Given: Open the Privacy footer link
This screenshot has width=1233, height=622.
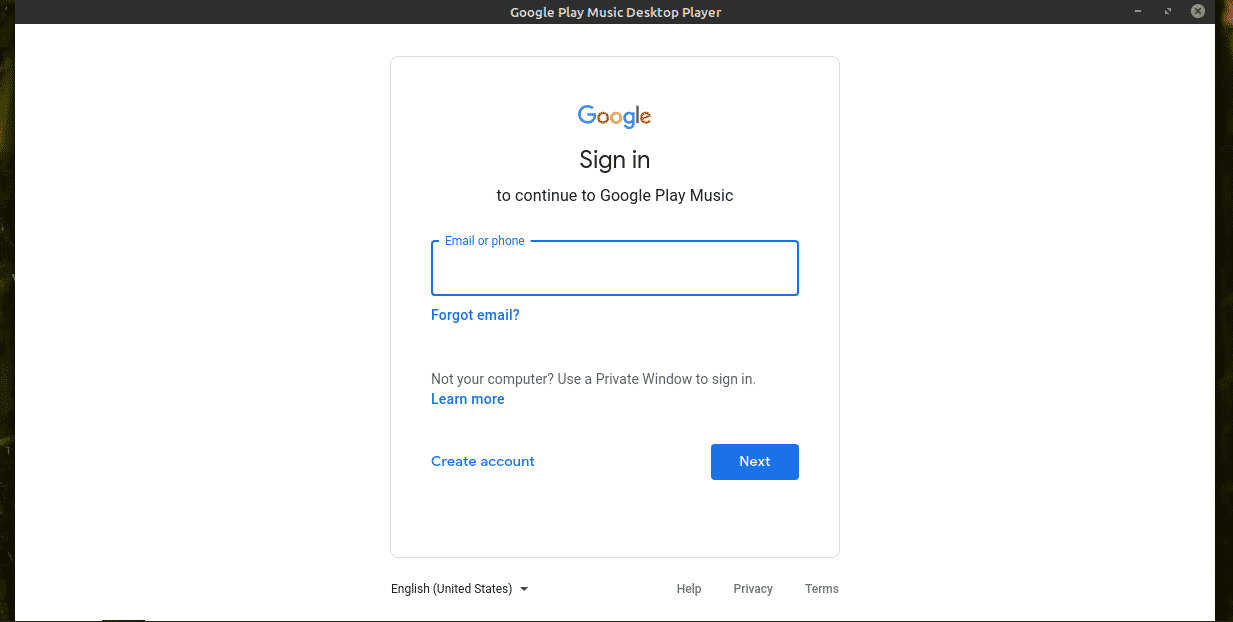Looking at the screenshot, I should point(753,589).
